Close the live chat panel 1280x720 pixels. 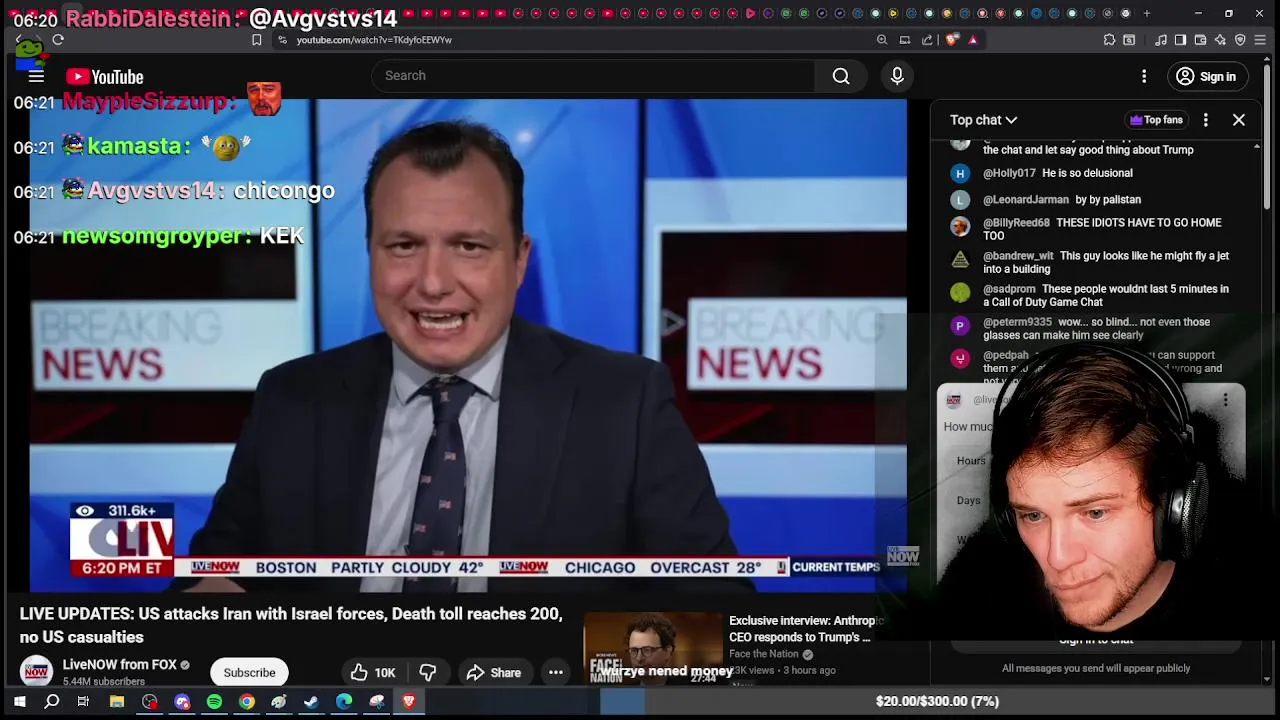pos(1239,120)
